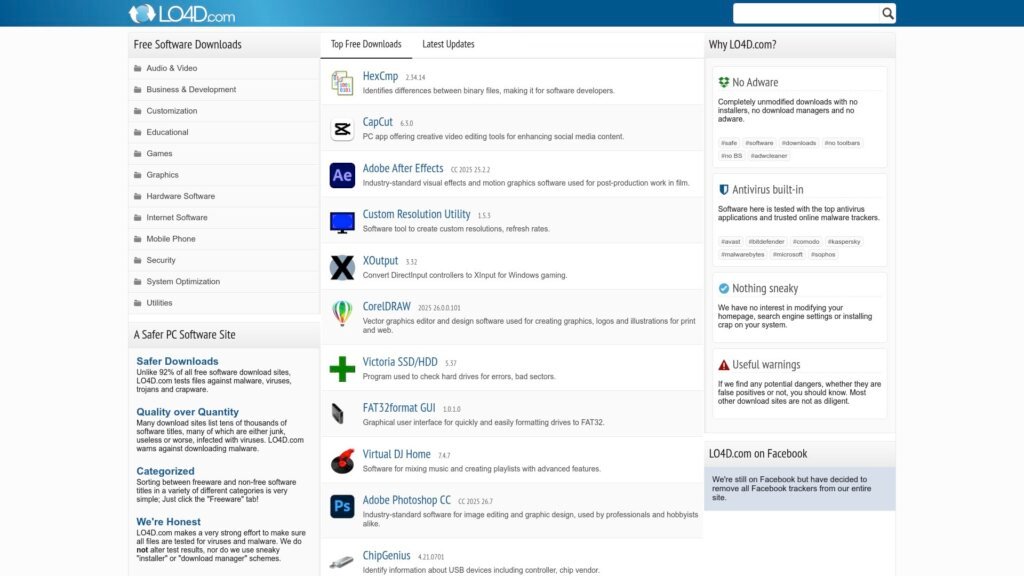Click the Safer Downloads heading
This screenshot has height=576, width=1024.
pos(178,361)
